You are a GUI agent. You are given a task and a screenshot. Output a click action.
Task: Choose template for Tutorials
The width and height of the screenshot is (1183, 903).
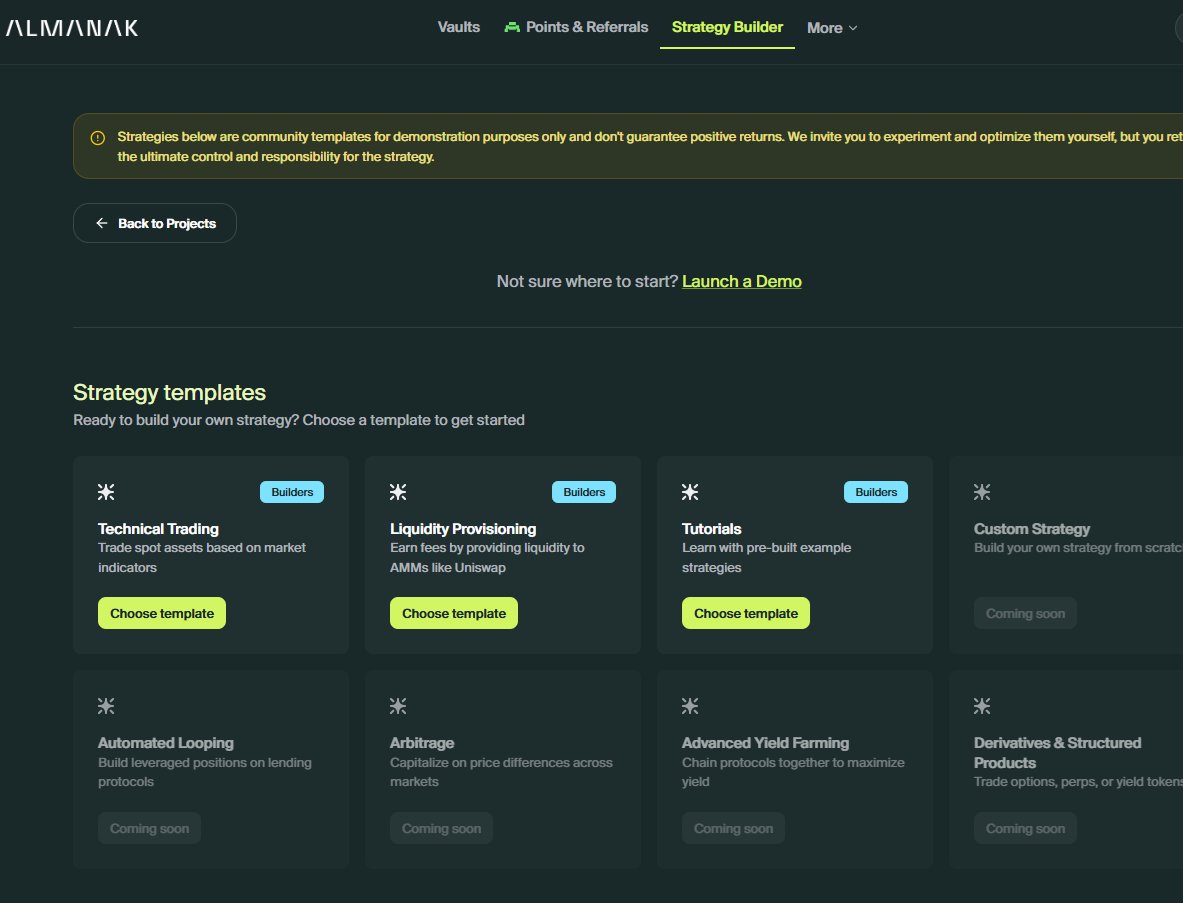[x=745, y=613]
